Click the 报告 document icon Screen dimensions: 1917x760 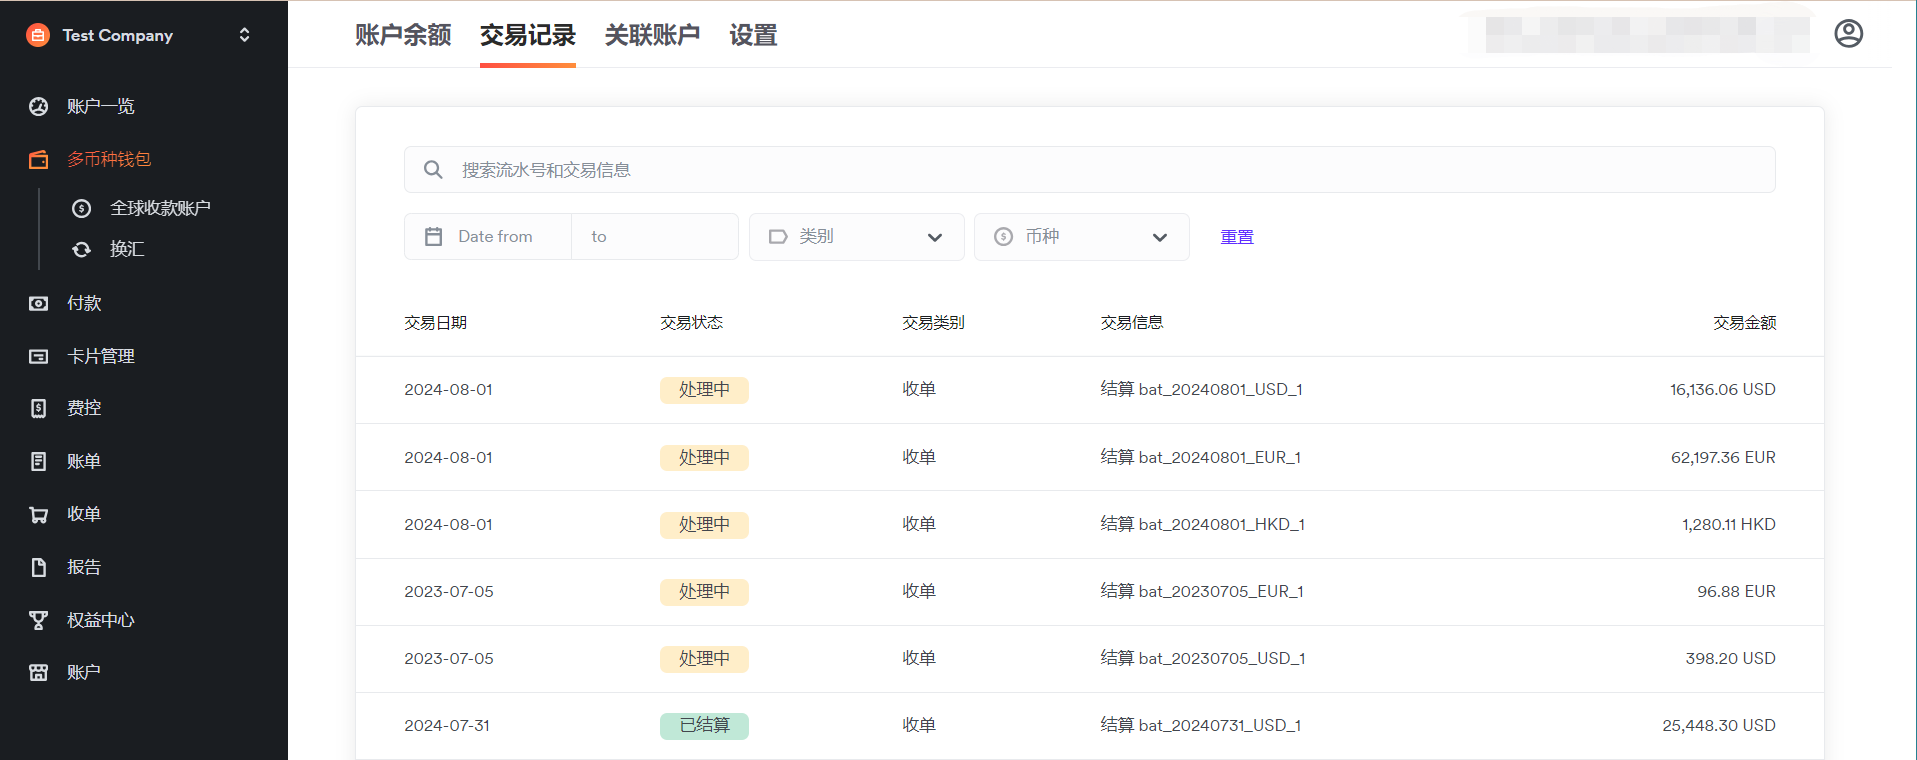[x=39, y=567]
